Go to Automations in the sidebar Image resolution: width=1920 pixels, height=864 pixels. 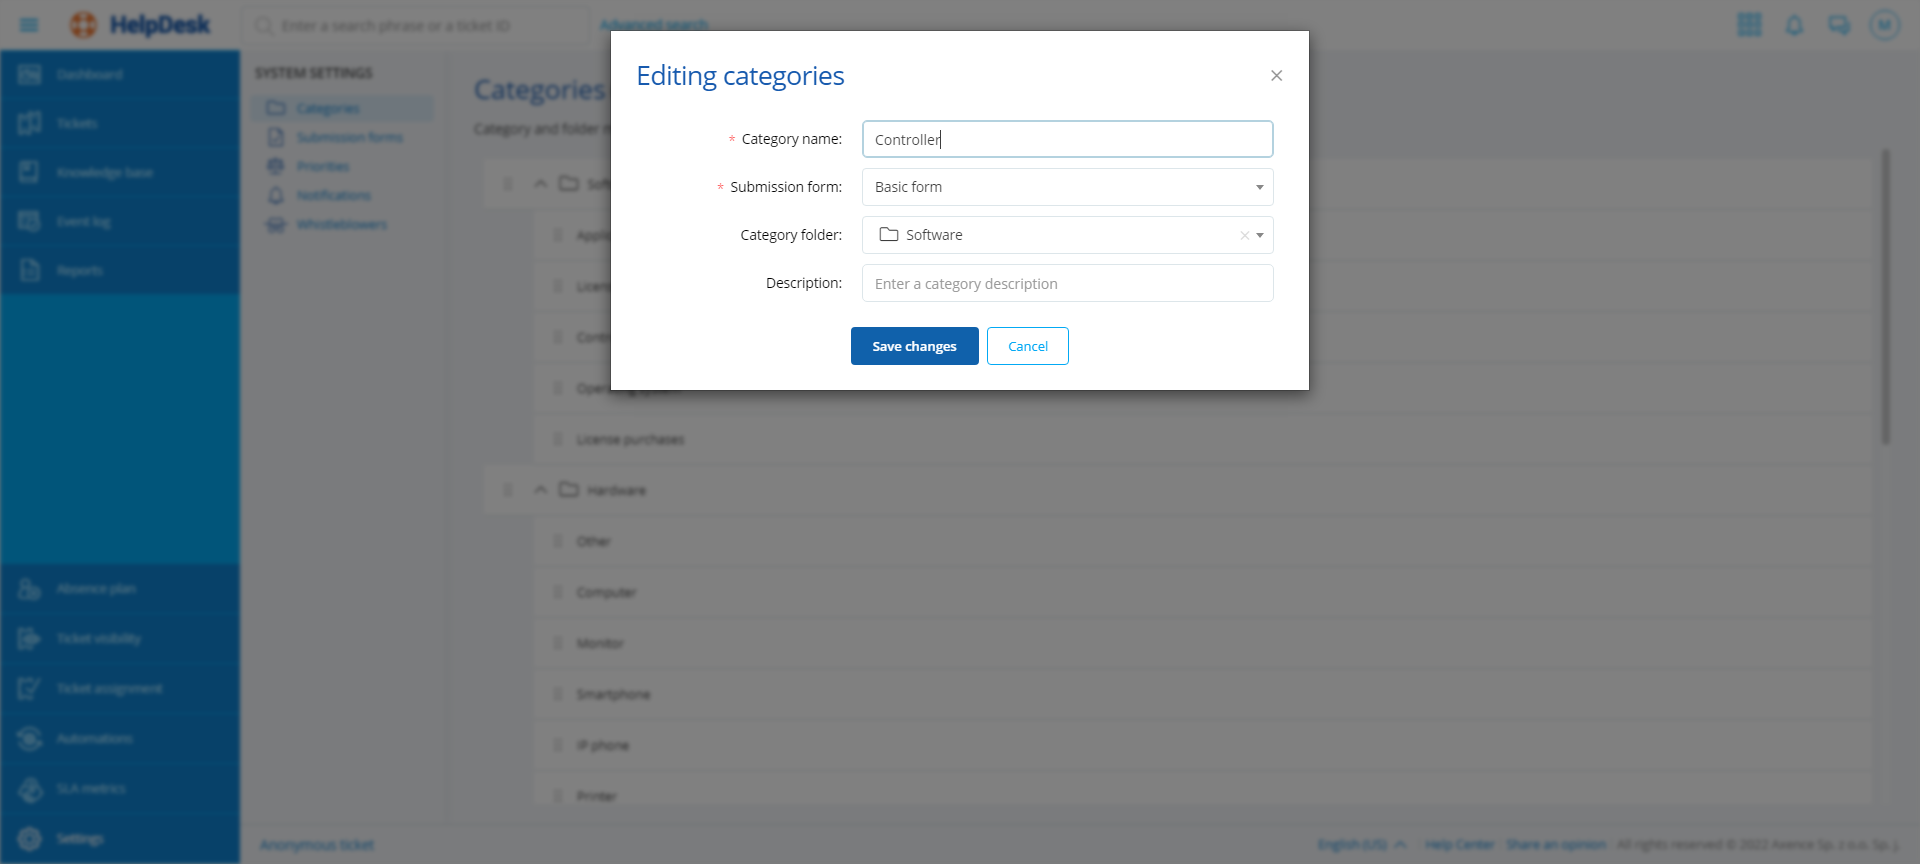(x=94, y=739)
